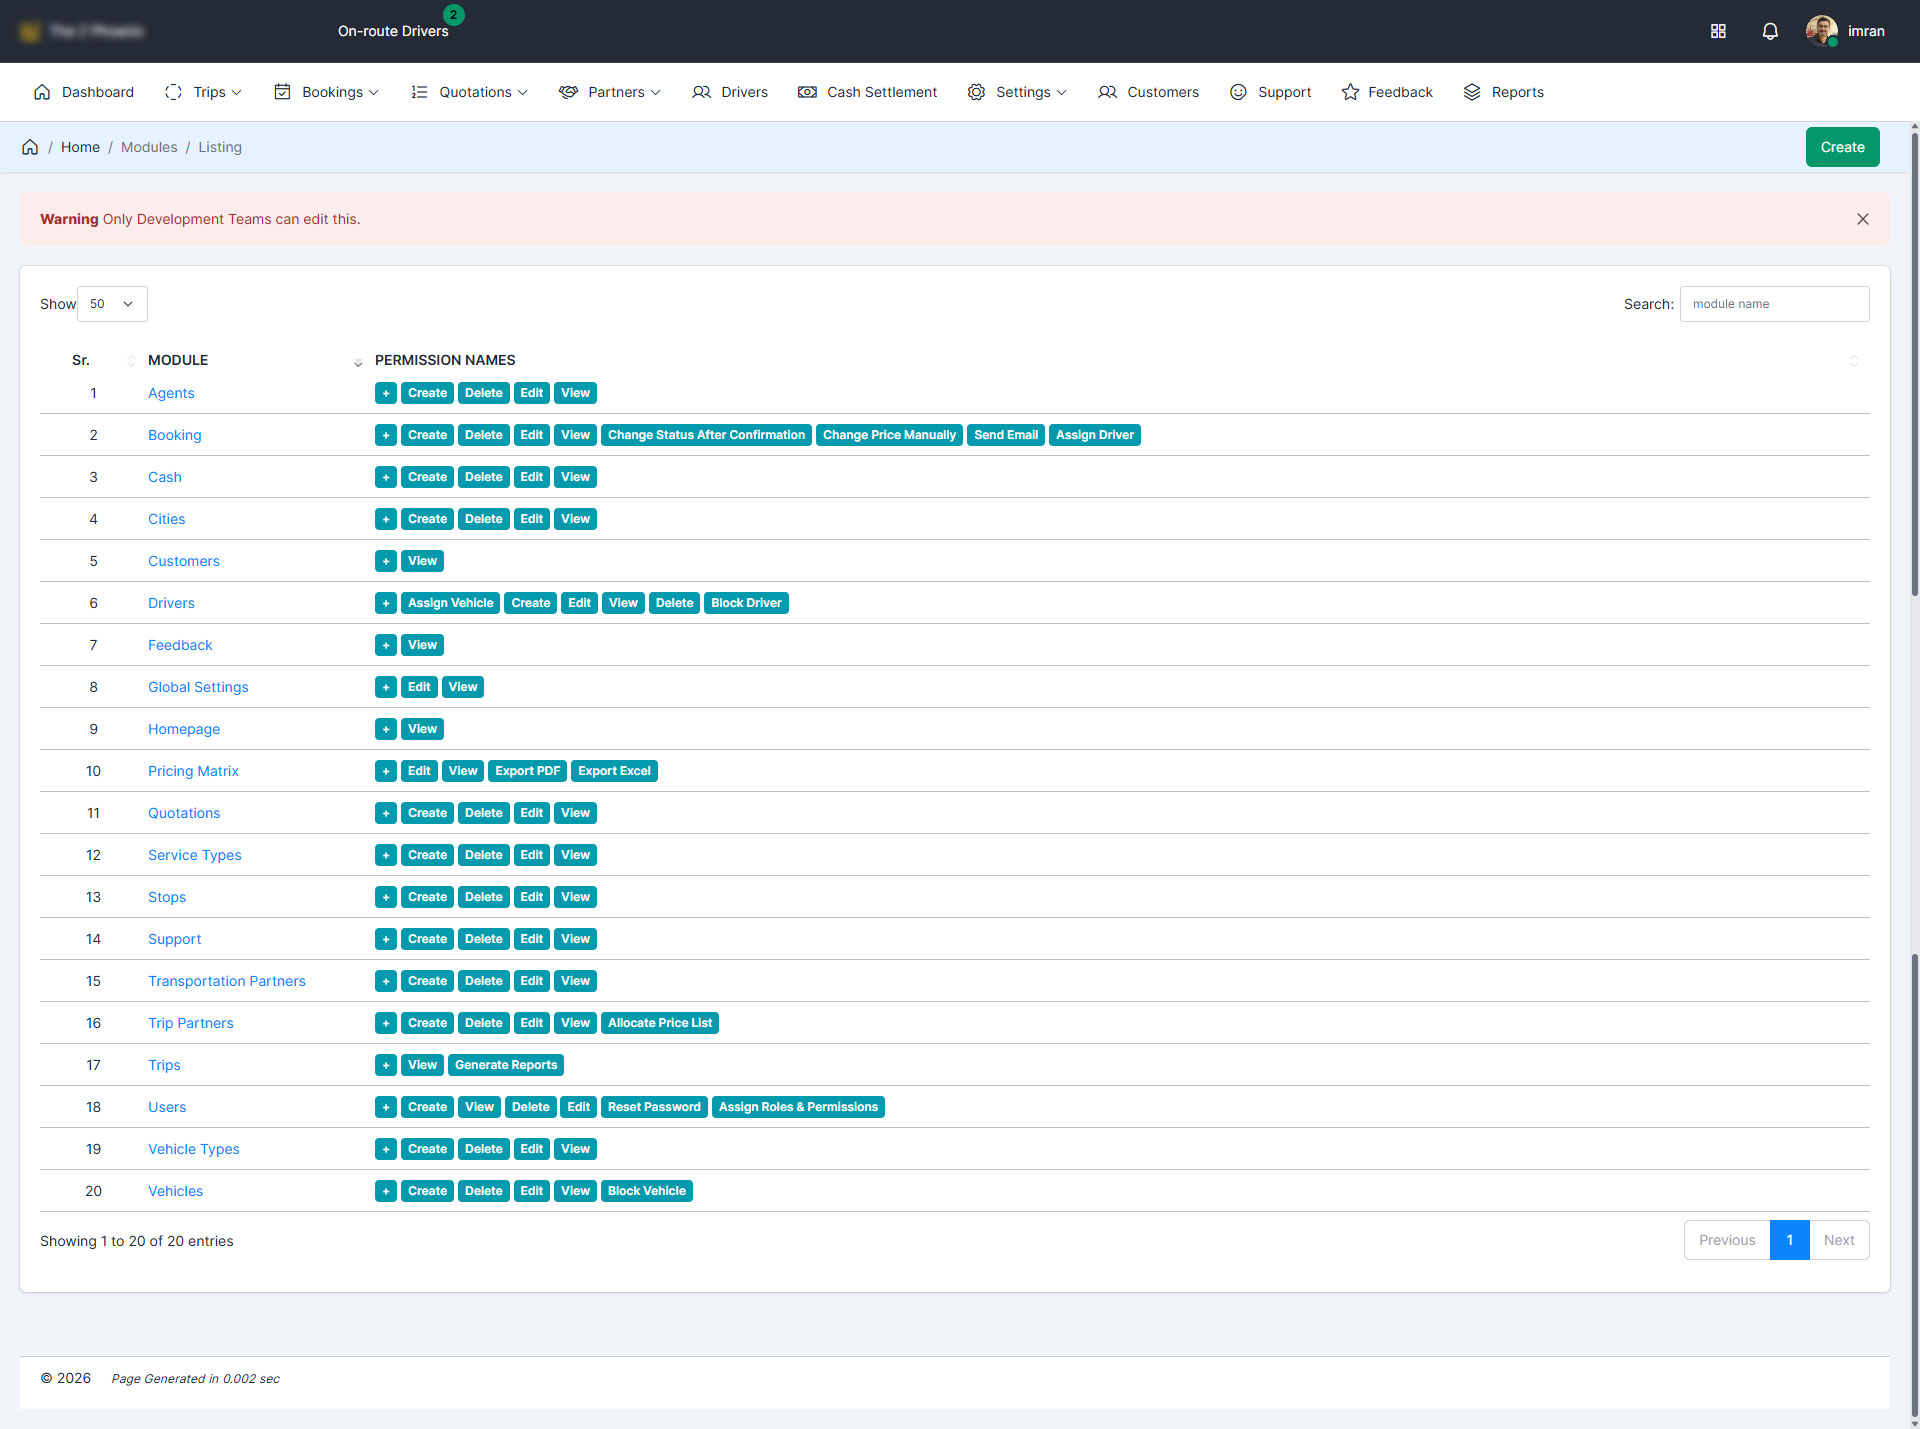Click the plus icon in Drivers row
Image resolution: width=1920 pixels, height=1429 pixels.
tap(385, 603)
